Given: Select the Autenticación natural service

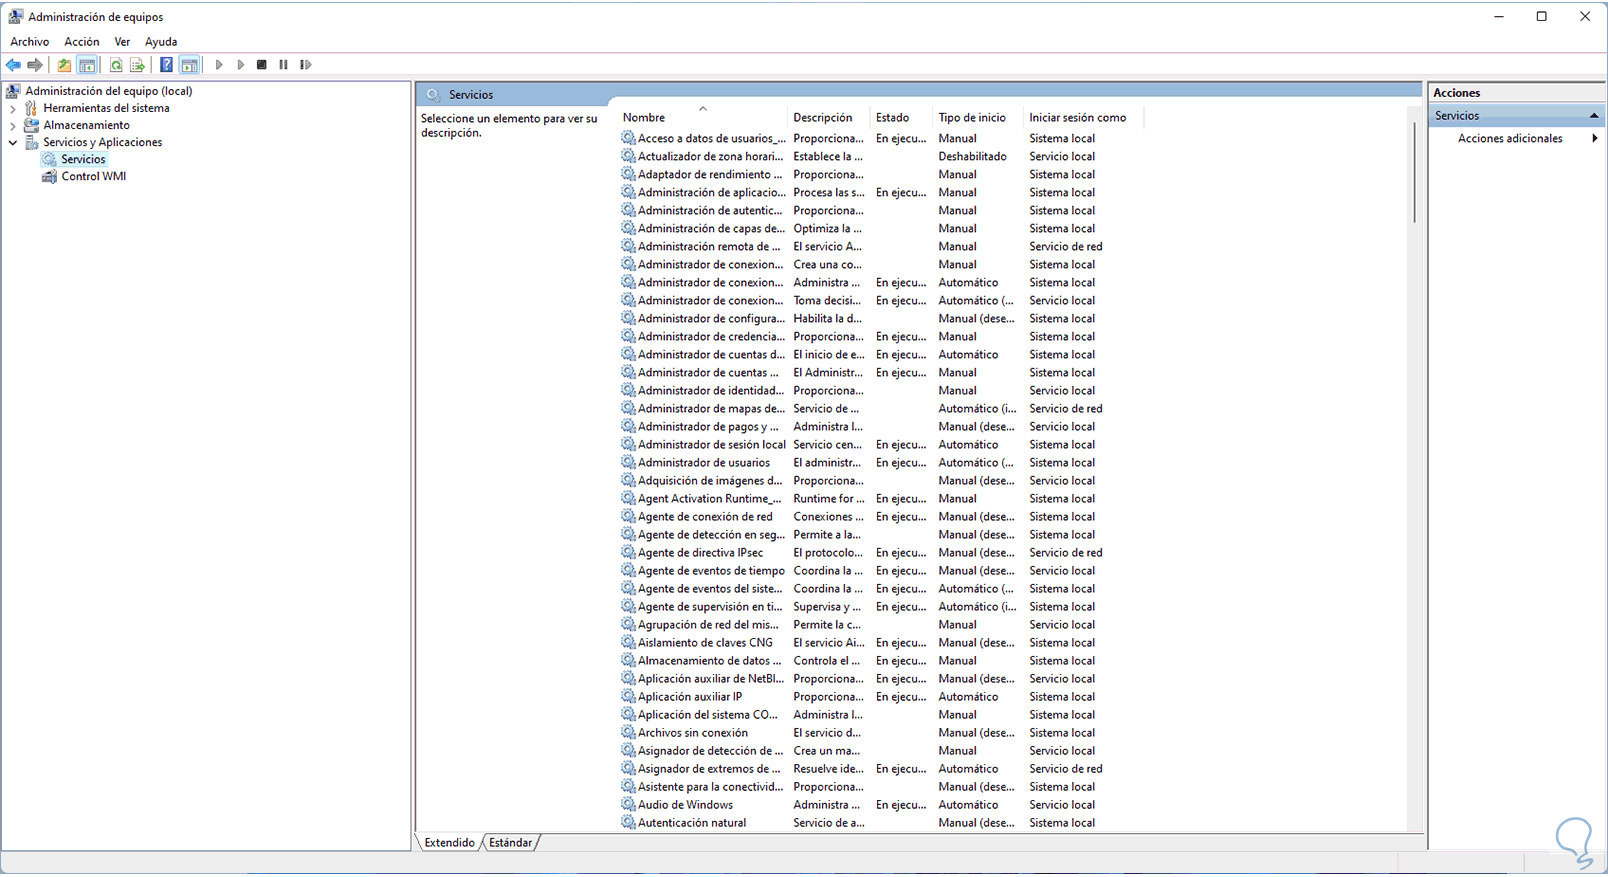Looking at the screenshot, I should pos(692,823).
